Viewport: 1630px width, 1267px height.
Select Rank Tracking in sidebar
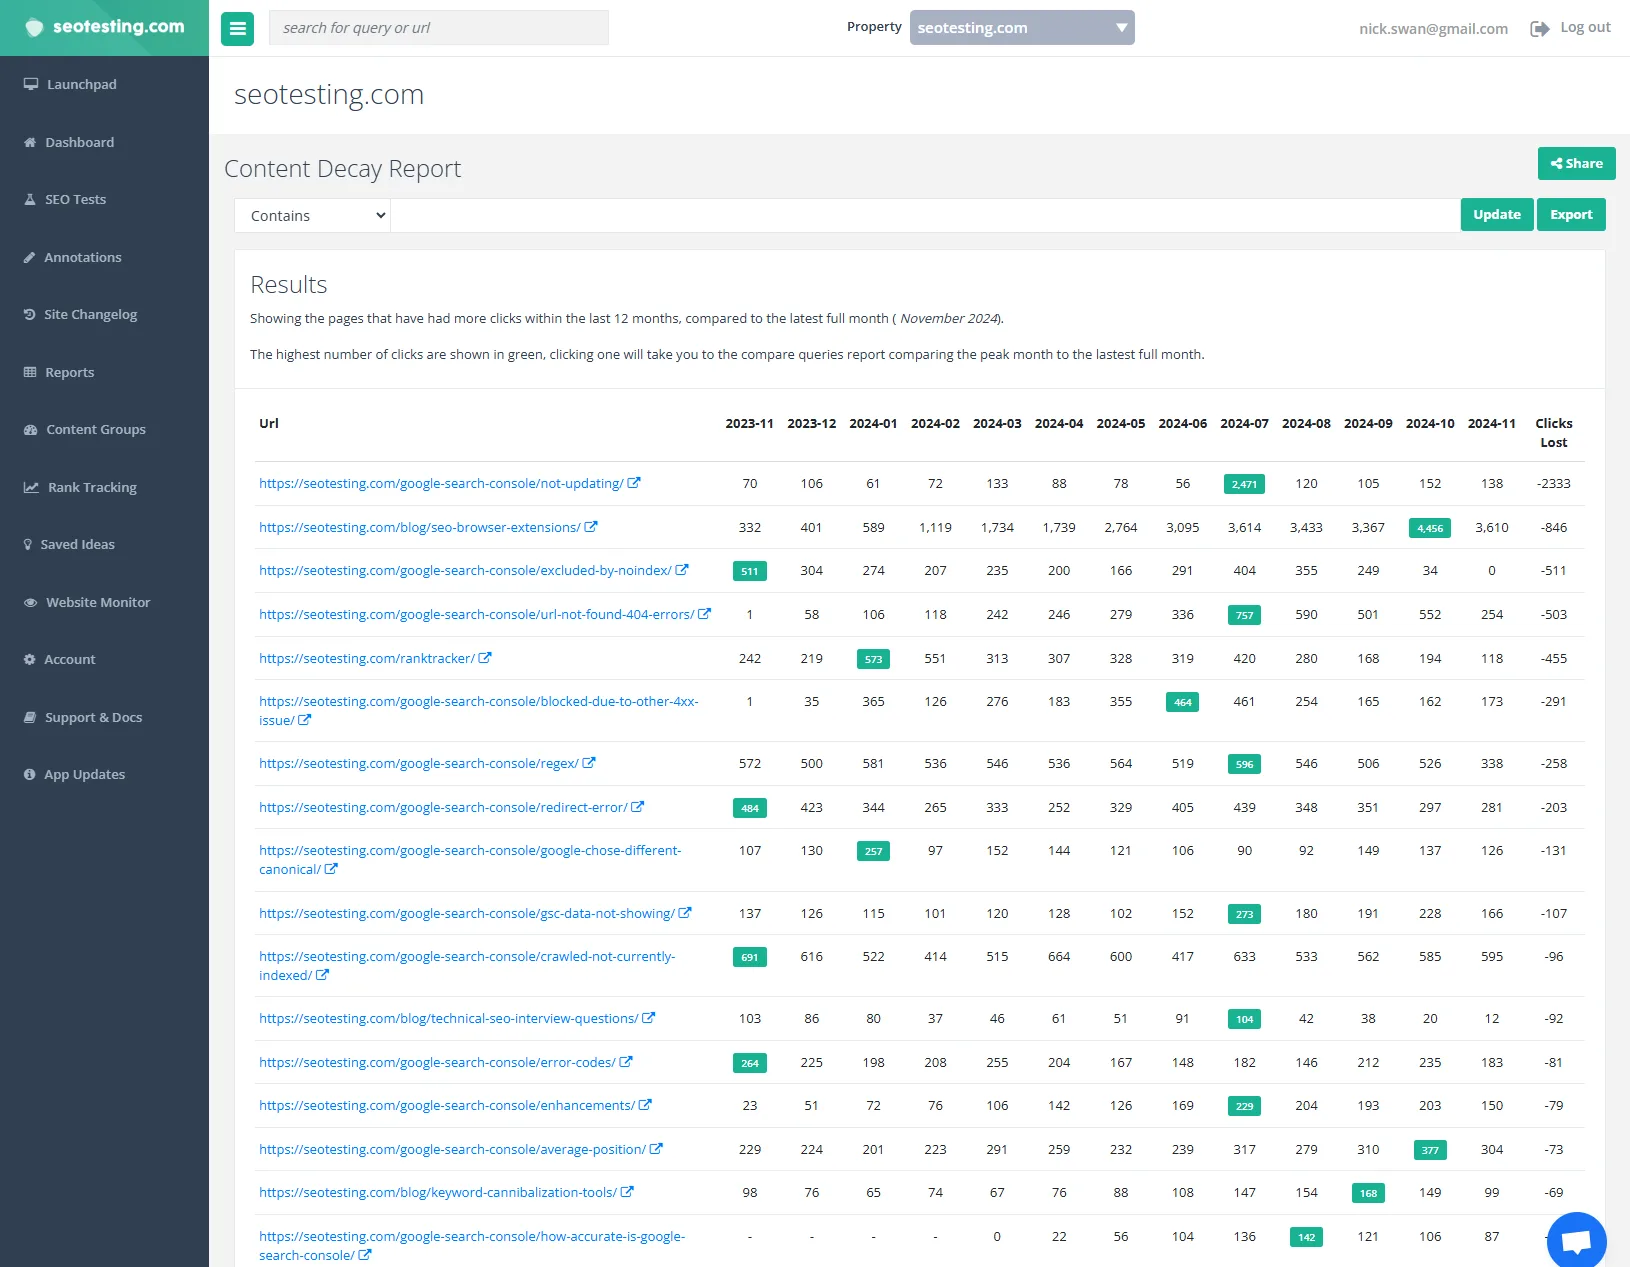click(x=92, y=488)
